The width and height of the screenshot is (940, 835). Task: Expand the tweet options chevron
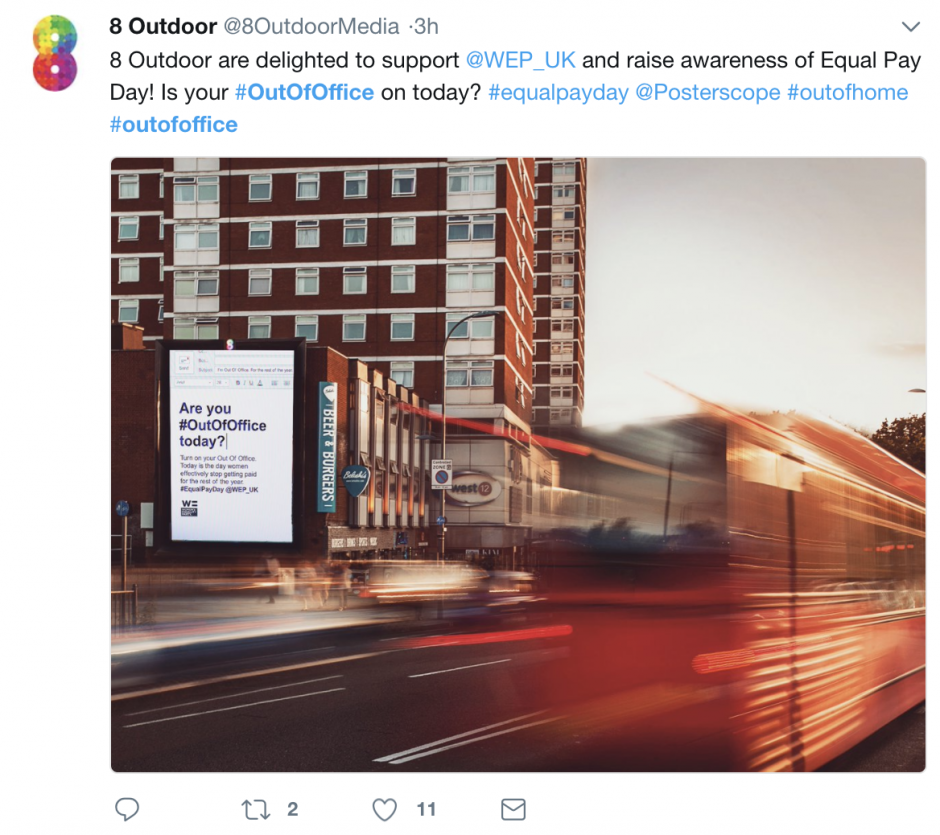tap(911, 26)
